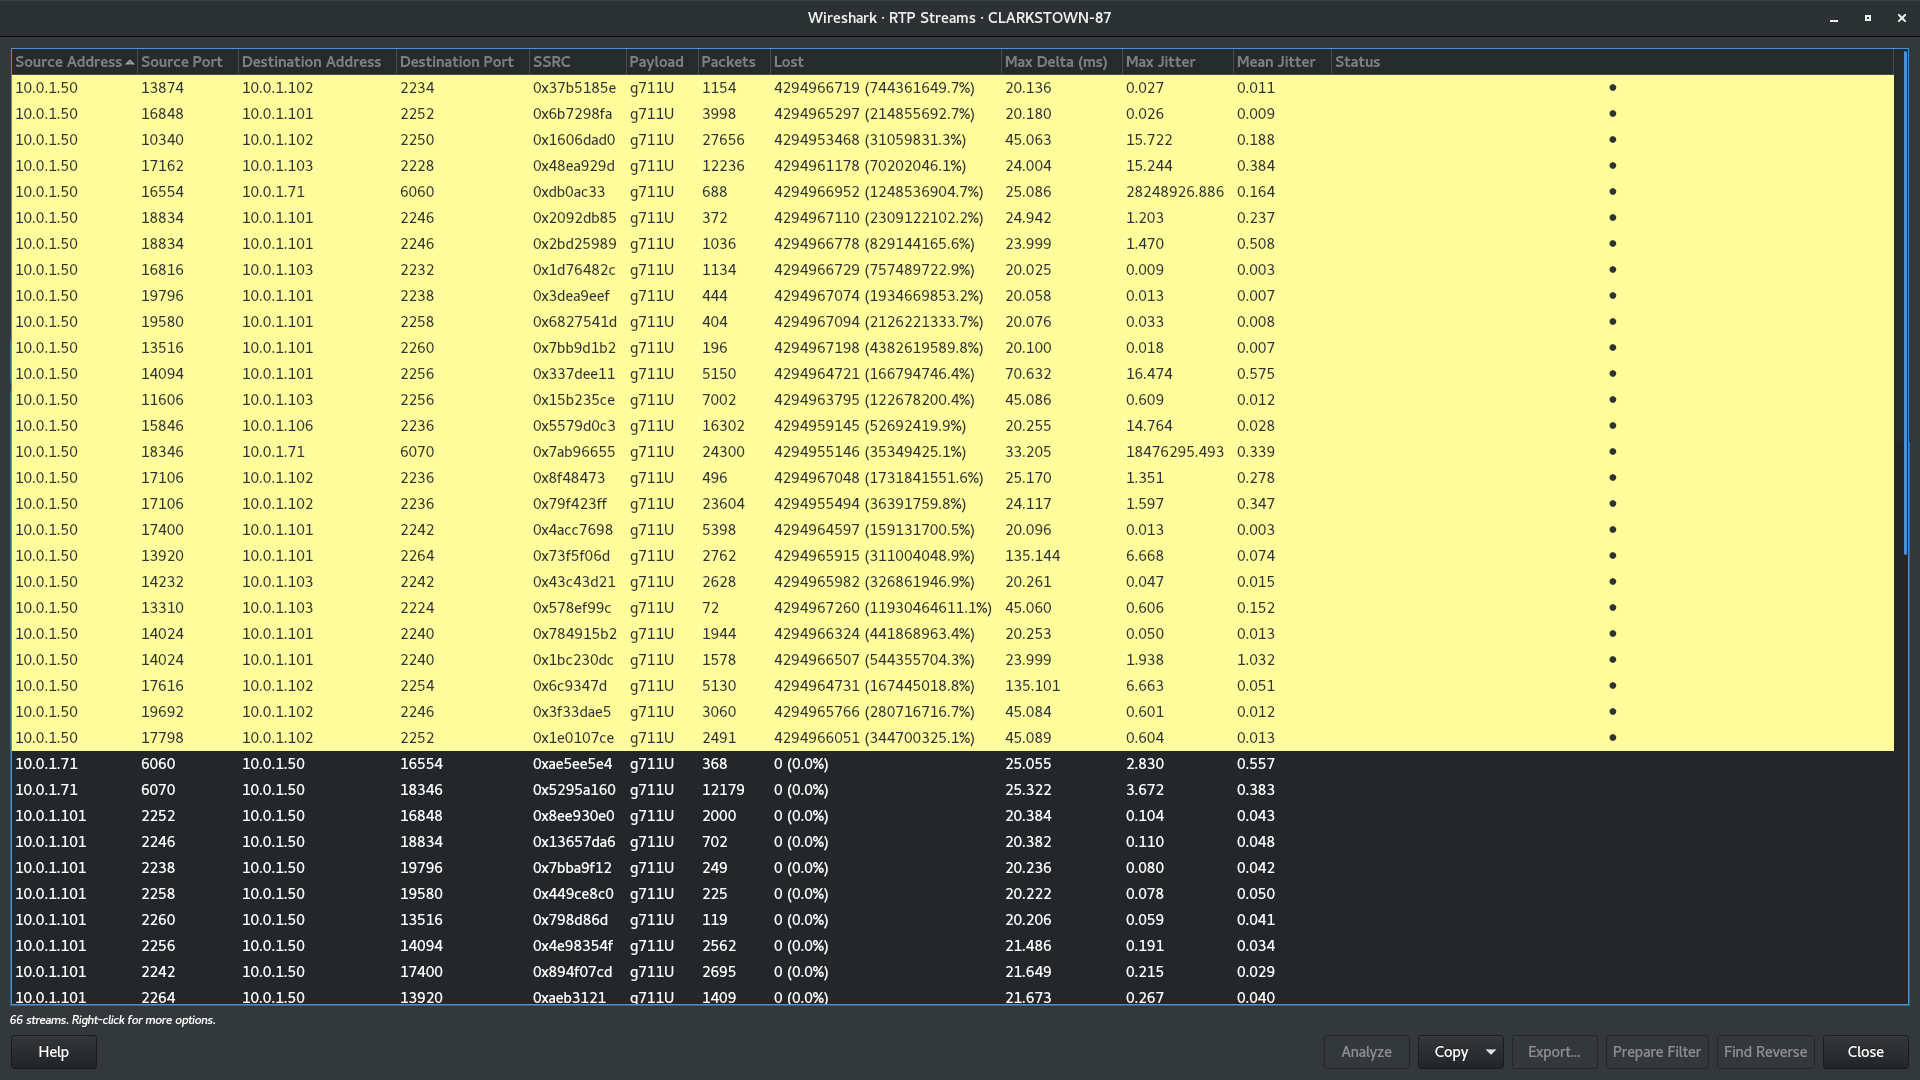Screen dimensions: 1920x1080
Task: Maximize the RTP Streams window
Action: click(1867, 18)
